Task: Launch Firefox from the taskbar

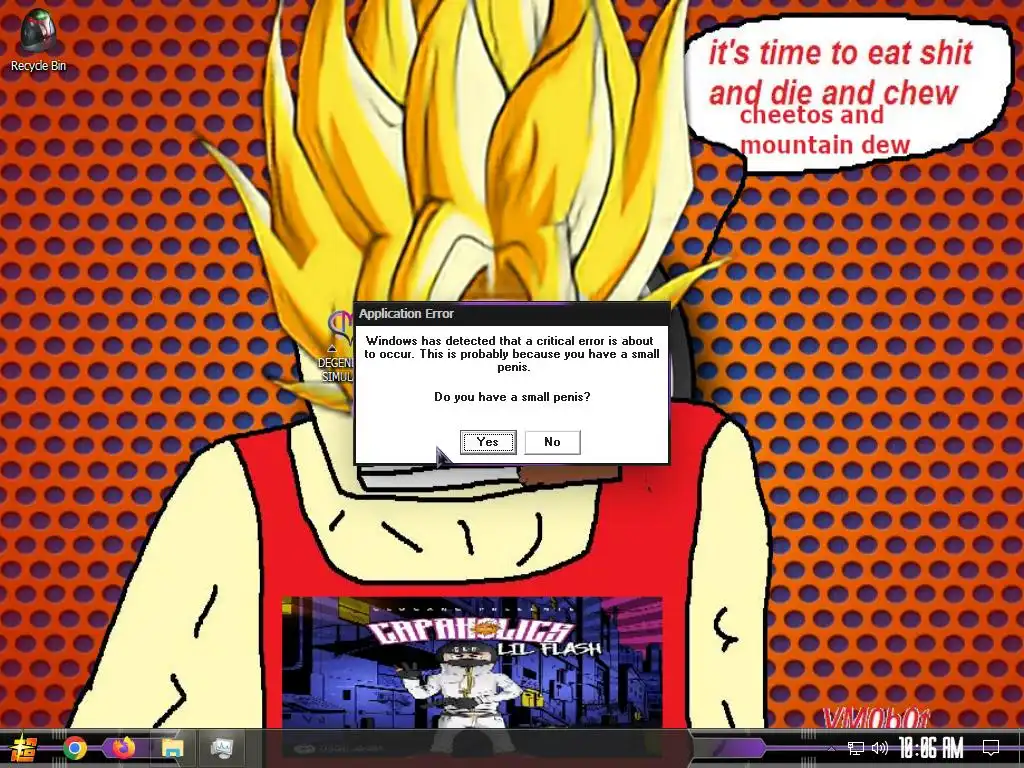Action: (123, 748)
